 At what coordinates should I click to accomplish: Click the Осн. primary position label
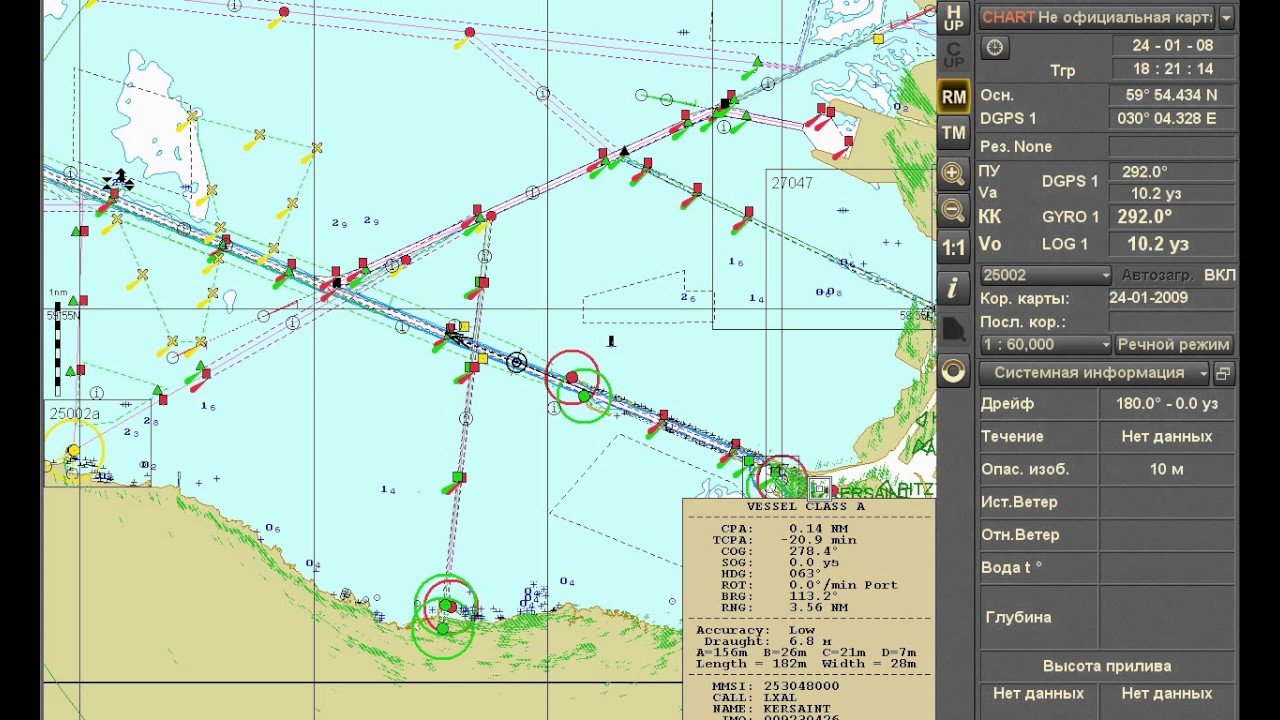(996, 95)
